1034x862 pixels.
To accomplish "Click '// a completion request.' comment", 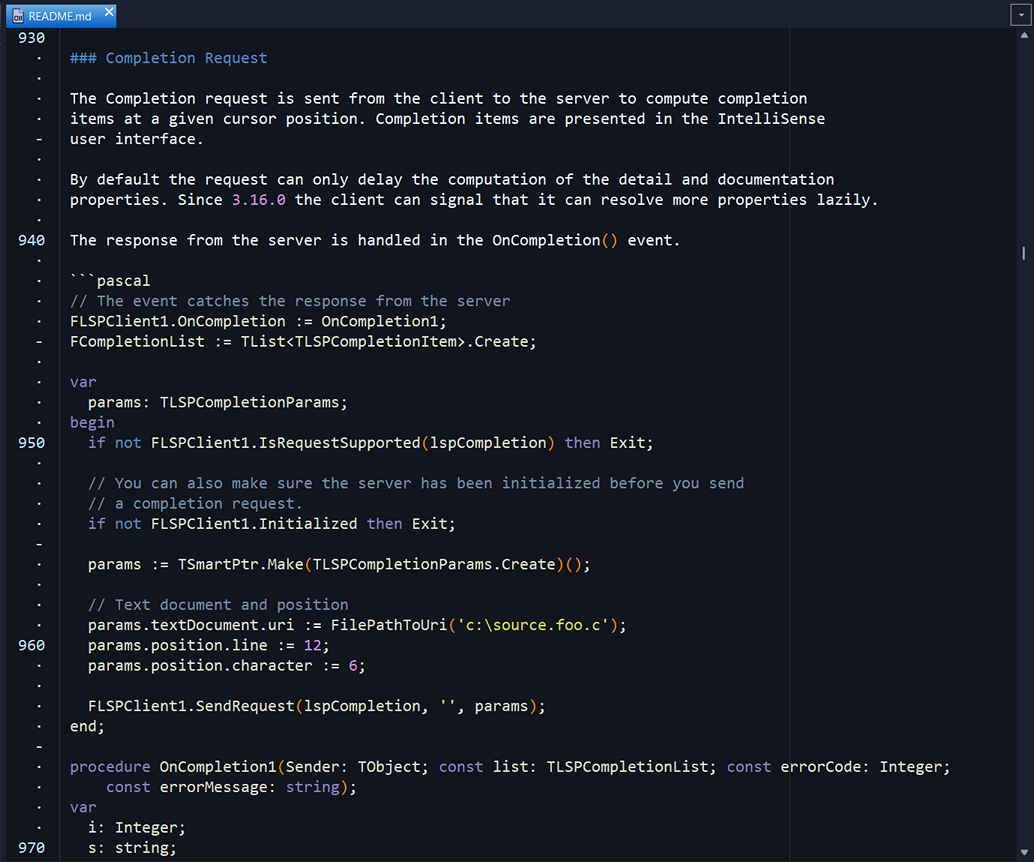I will (195, 504).
